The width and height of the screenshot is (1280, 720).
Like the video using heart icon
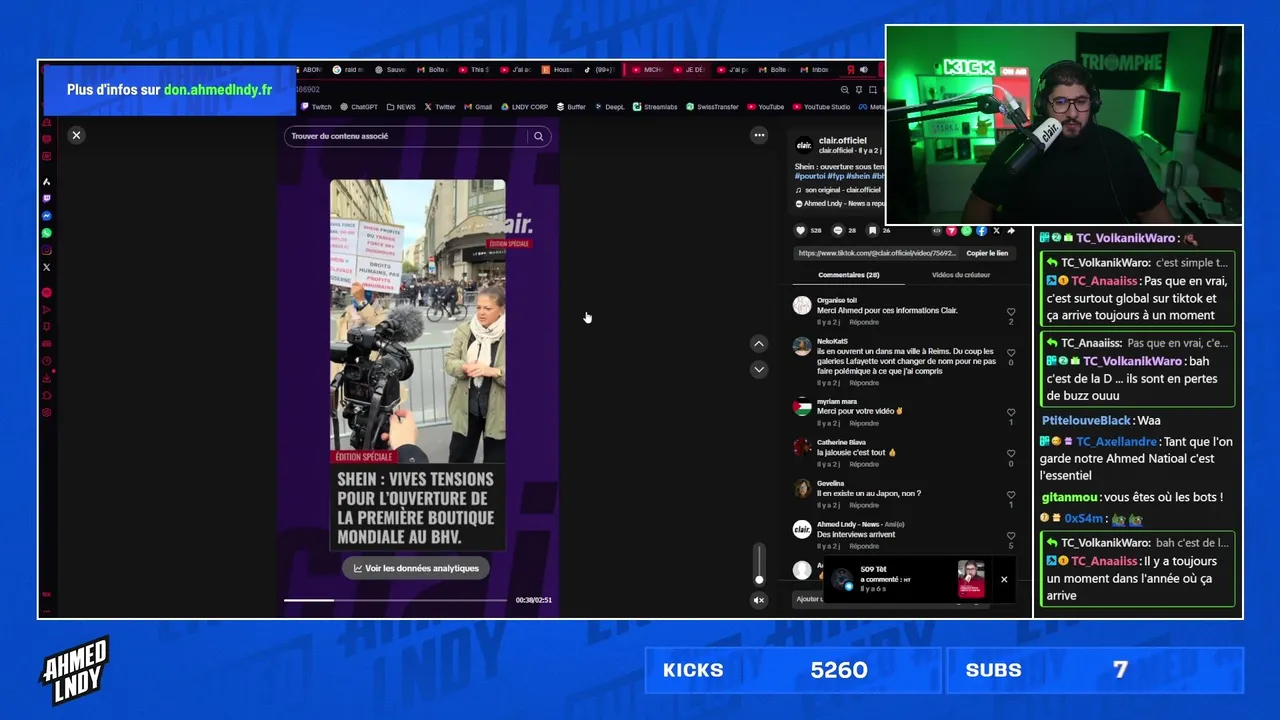coord(802,230)
